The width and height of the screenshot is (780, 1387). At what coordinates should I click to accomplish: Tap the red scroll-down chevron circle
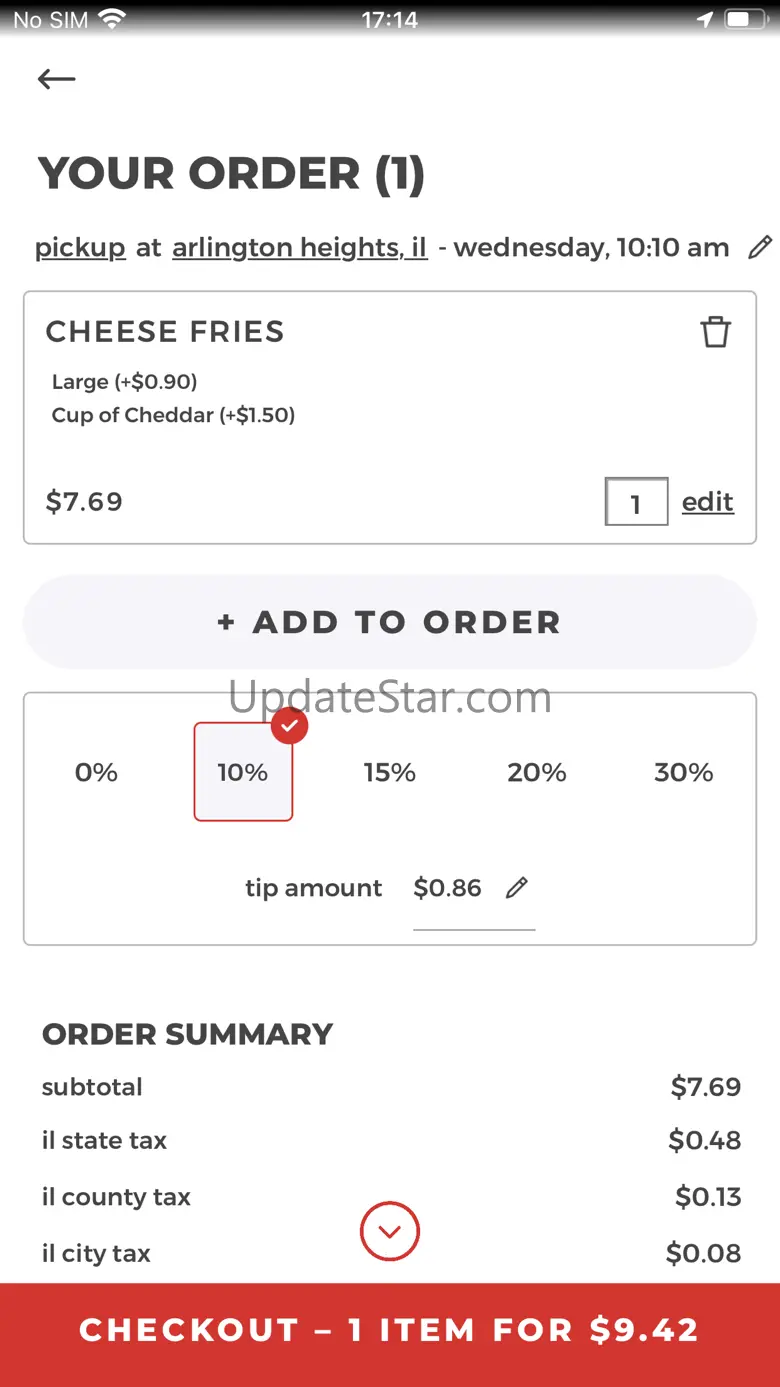pyautogui.click(x=390, y=1231)
